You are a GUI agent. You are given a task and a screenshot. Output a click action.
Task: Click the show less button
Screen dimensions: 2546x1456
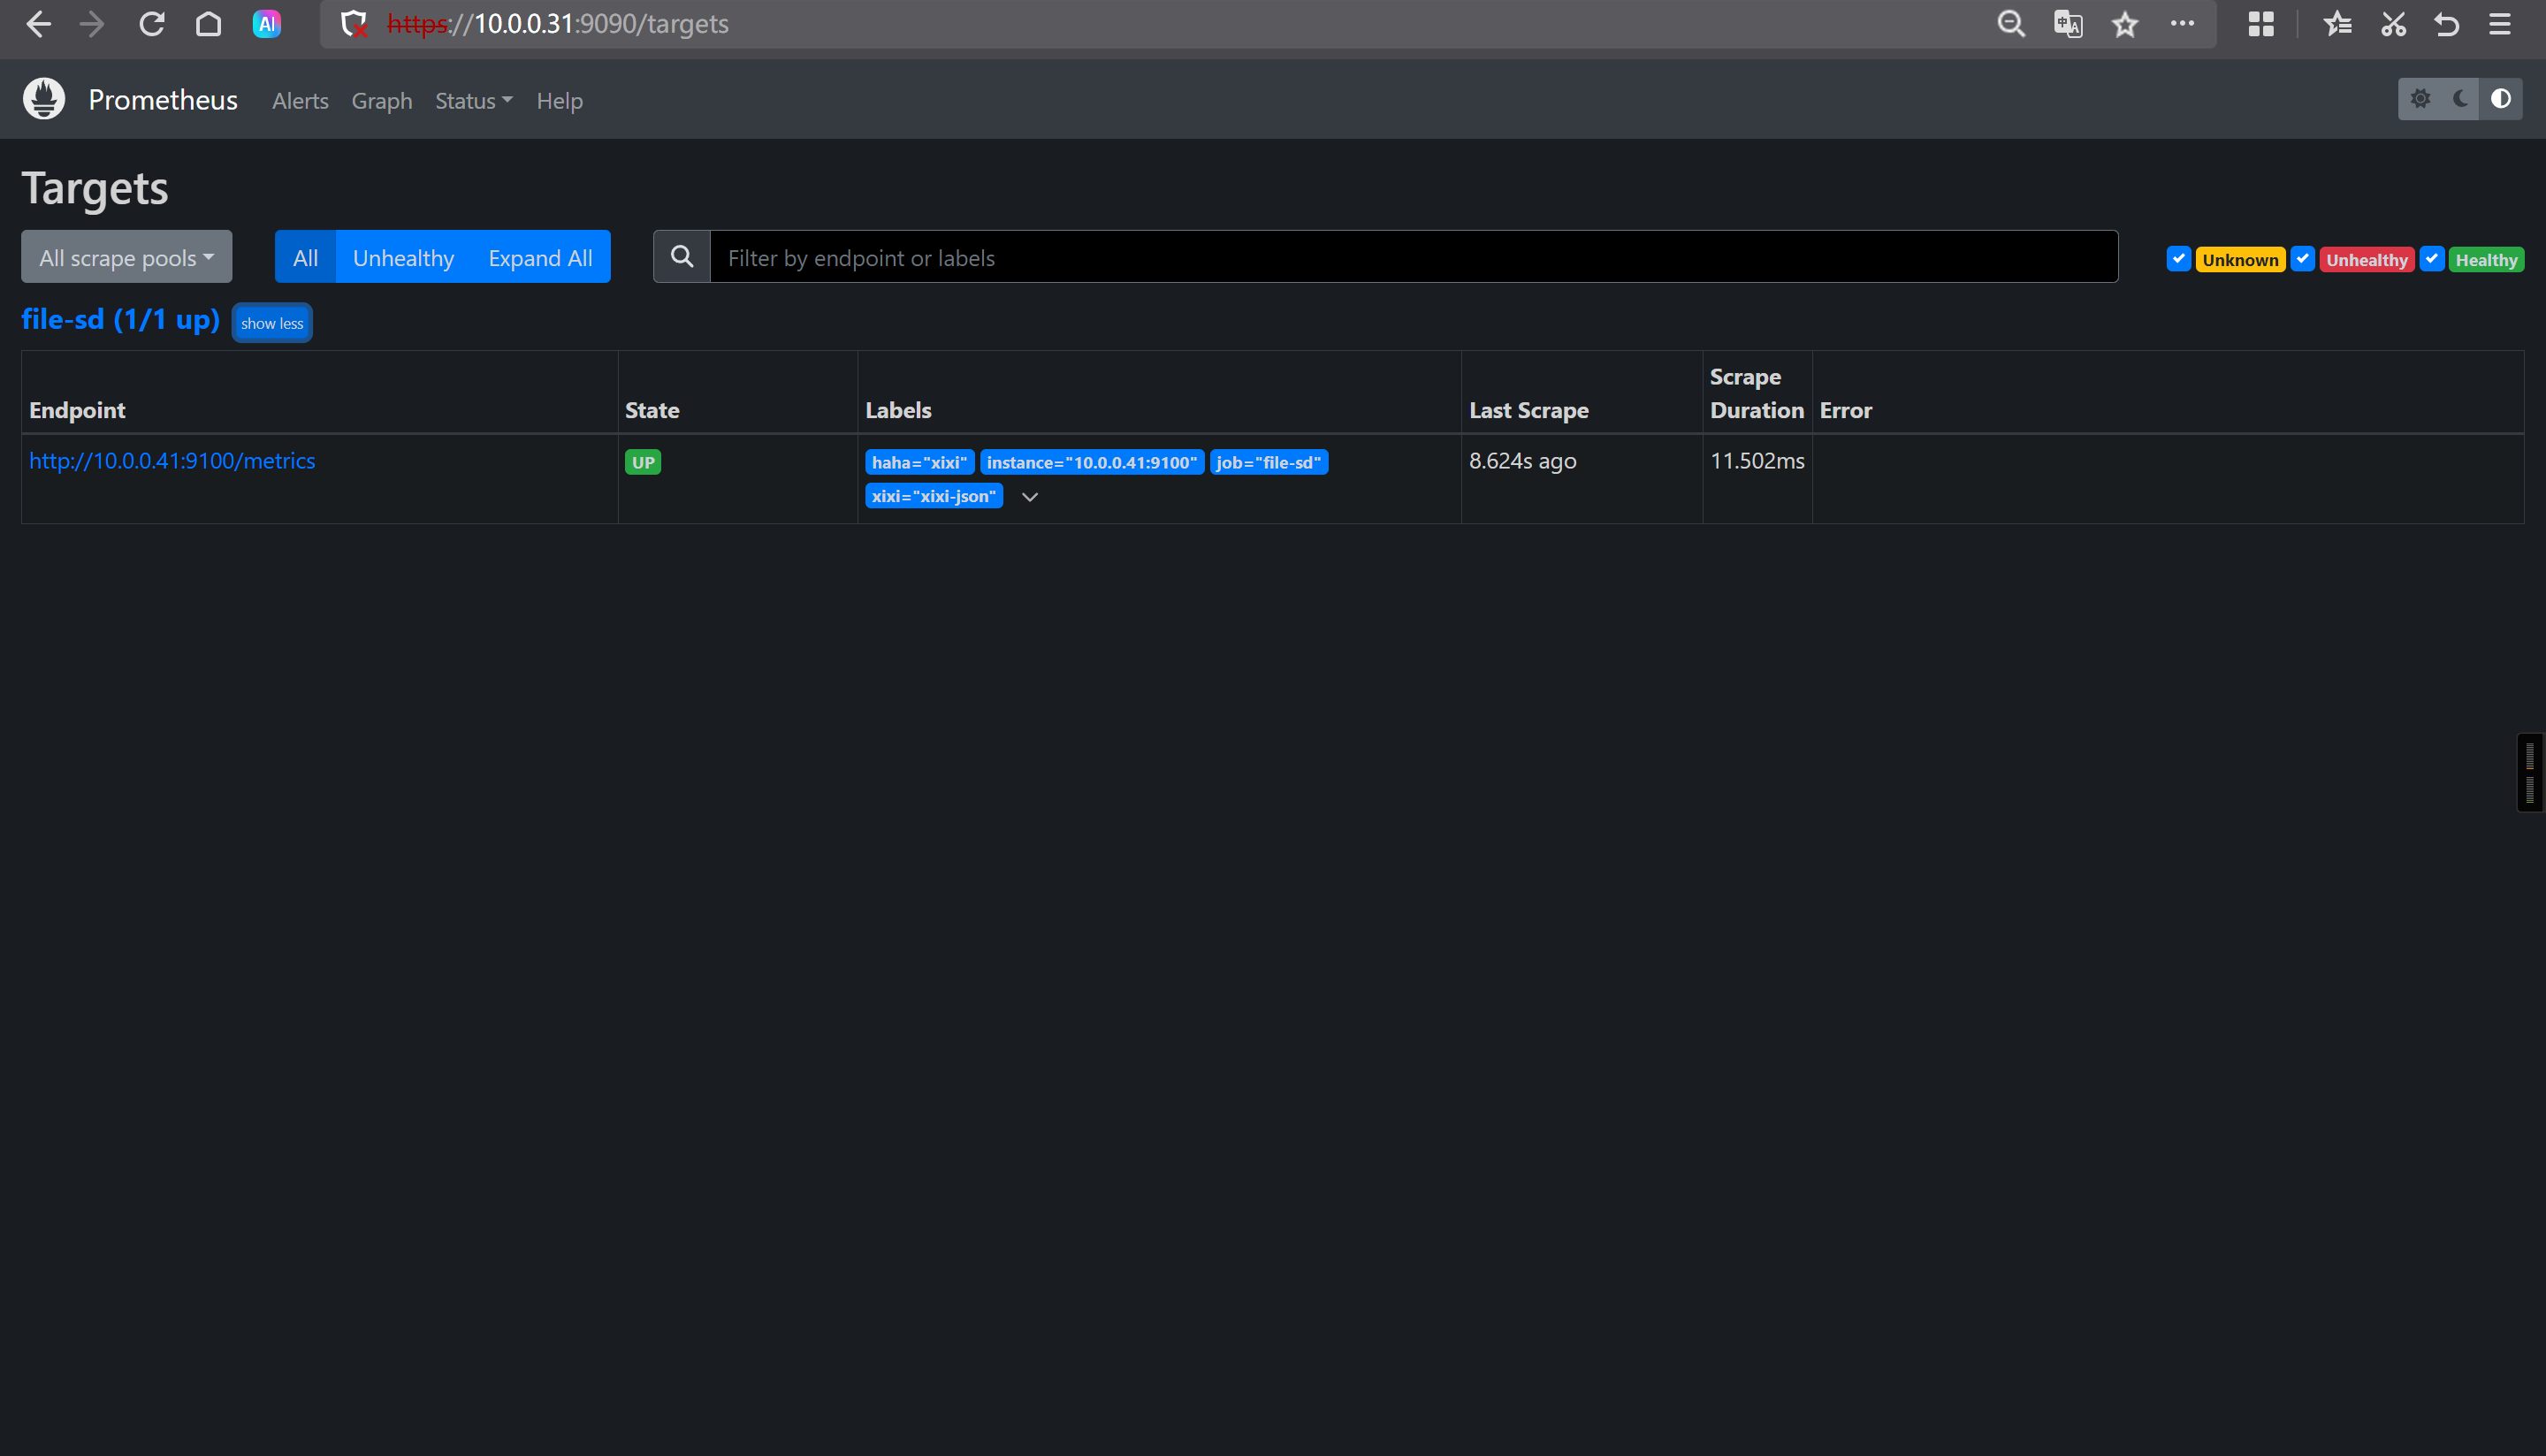[x=272, y=323]
